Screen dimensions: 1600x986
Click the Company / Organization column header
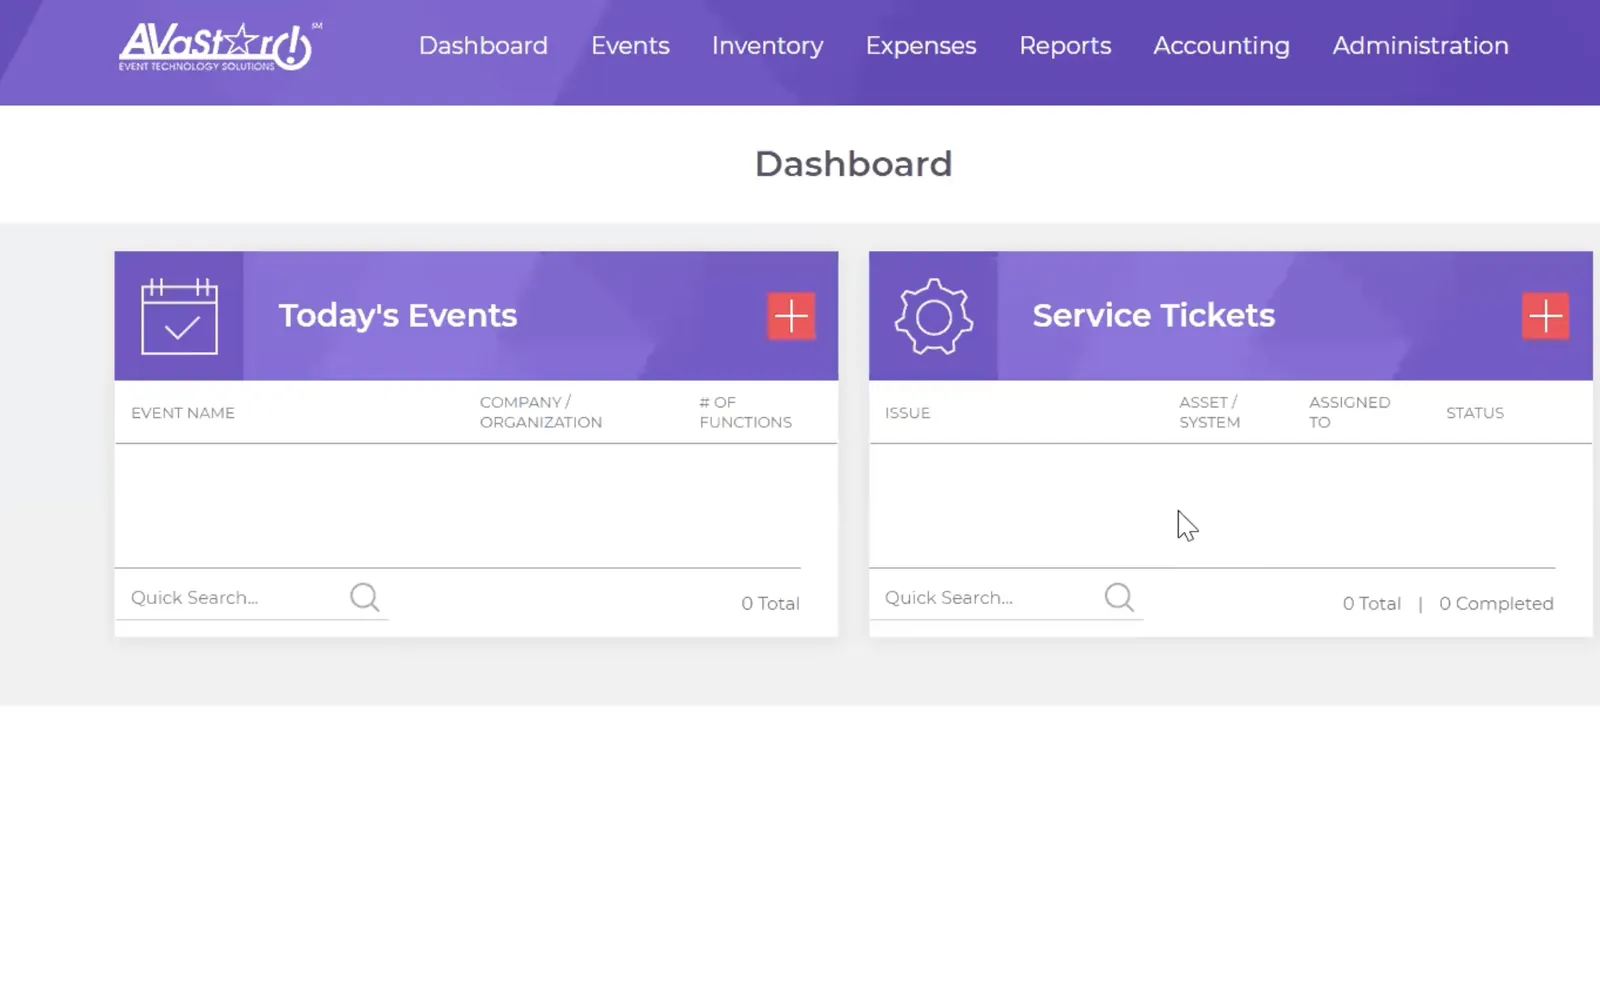[541, 412]
